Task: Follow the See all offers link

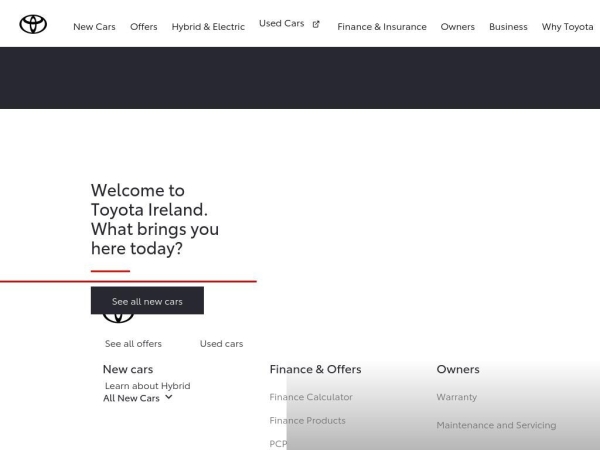Action: 133,344
